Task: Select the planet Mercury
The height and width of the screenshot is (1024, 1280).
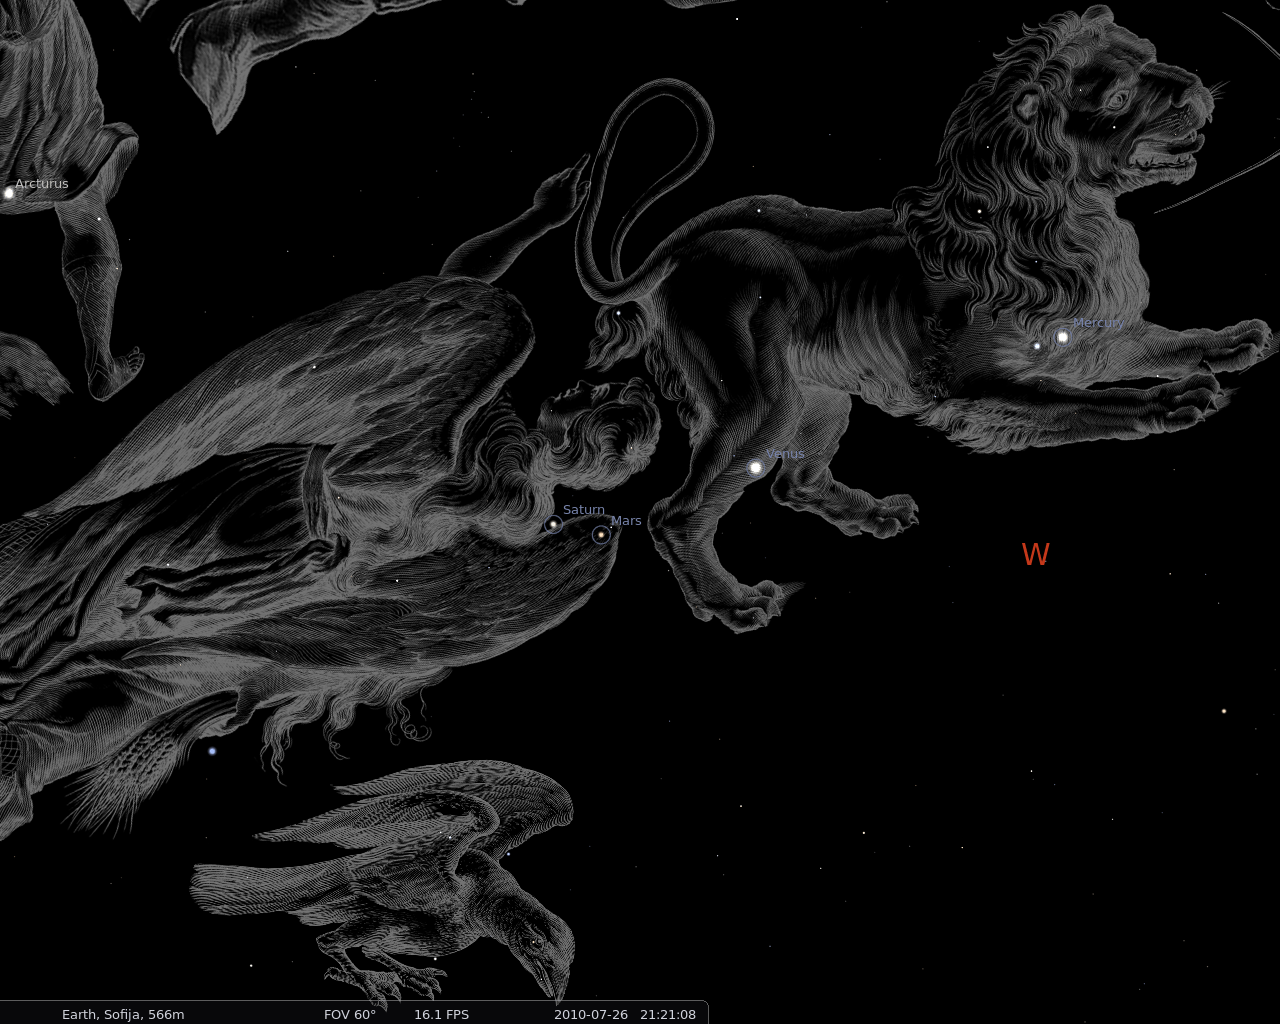Action: click(x=1063, y=337)
